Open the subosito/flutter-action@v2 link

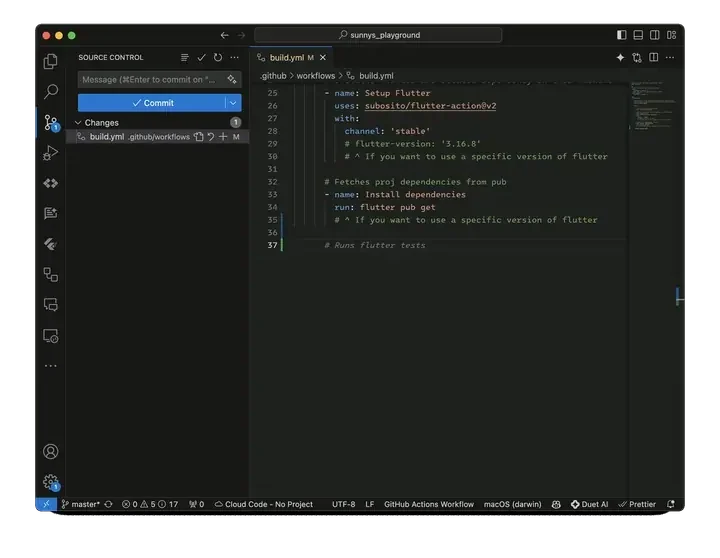[x=430, y=106]
